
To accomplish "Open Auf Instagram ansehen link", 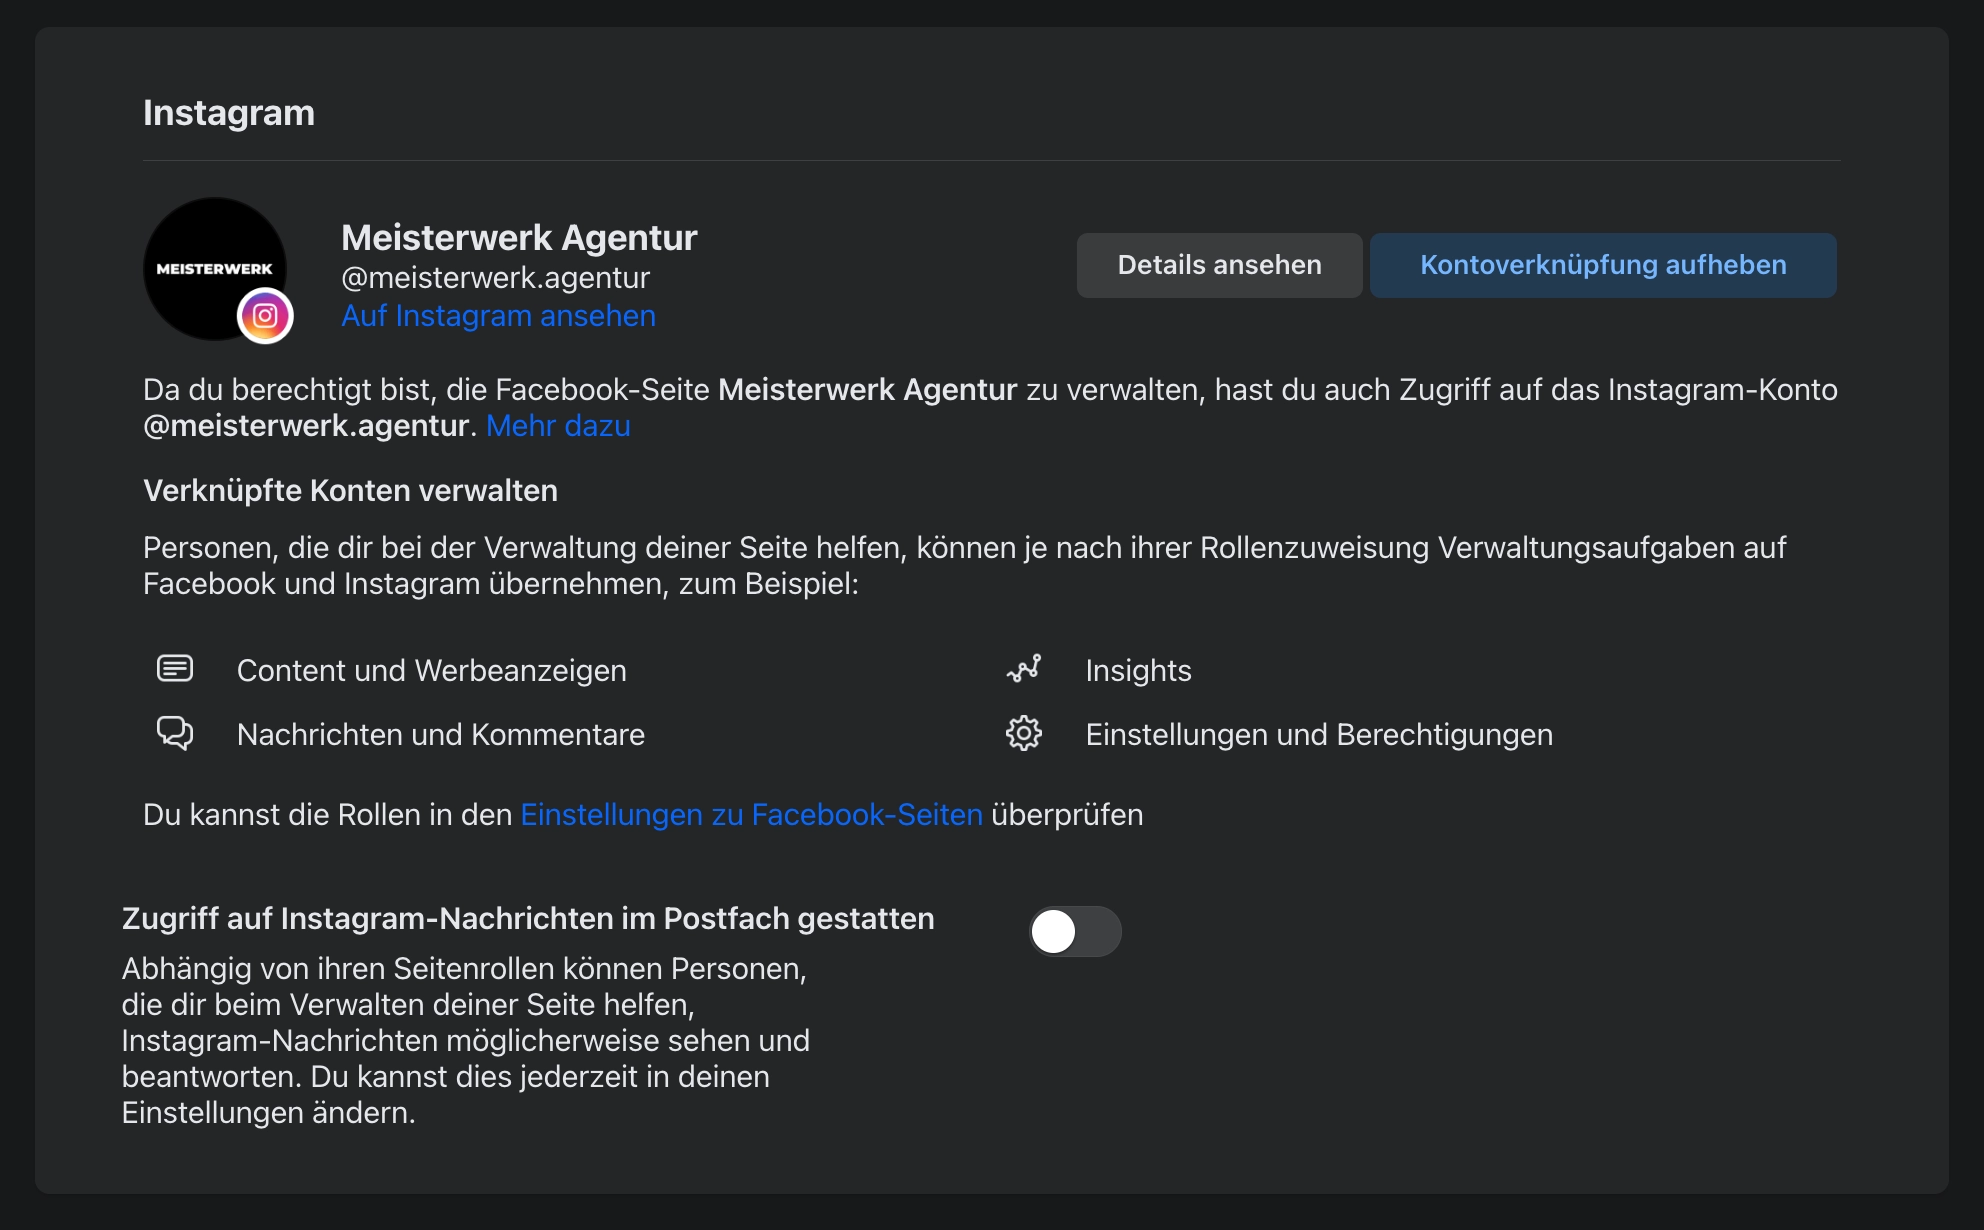I will [498, 316].
